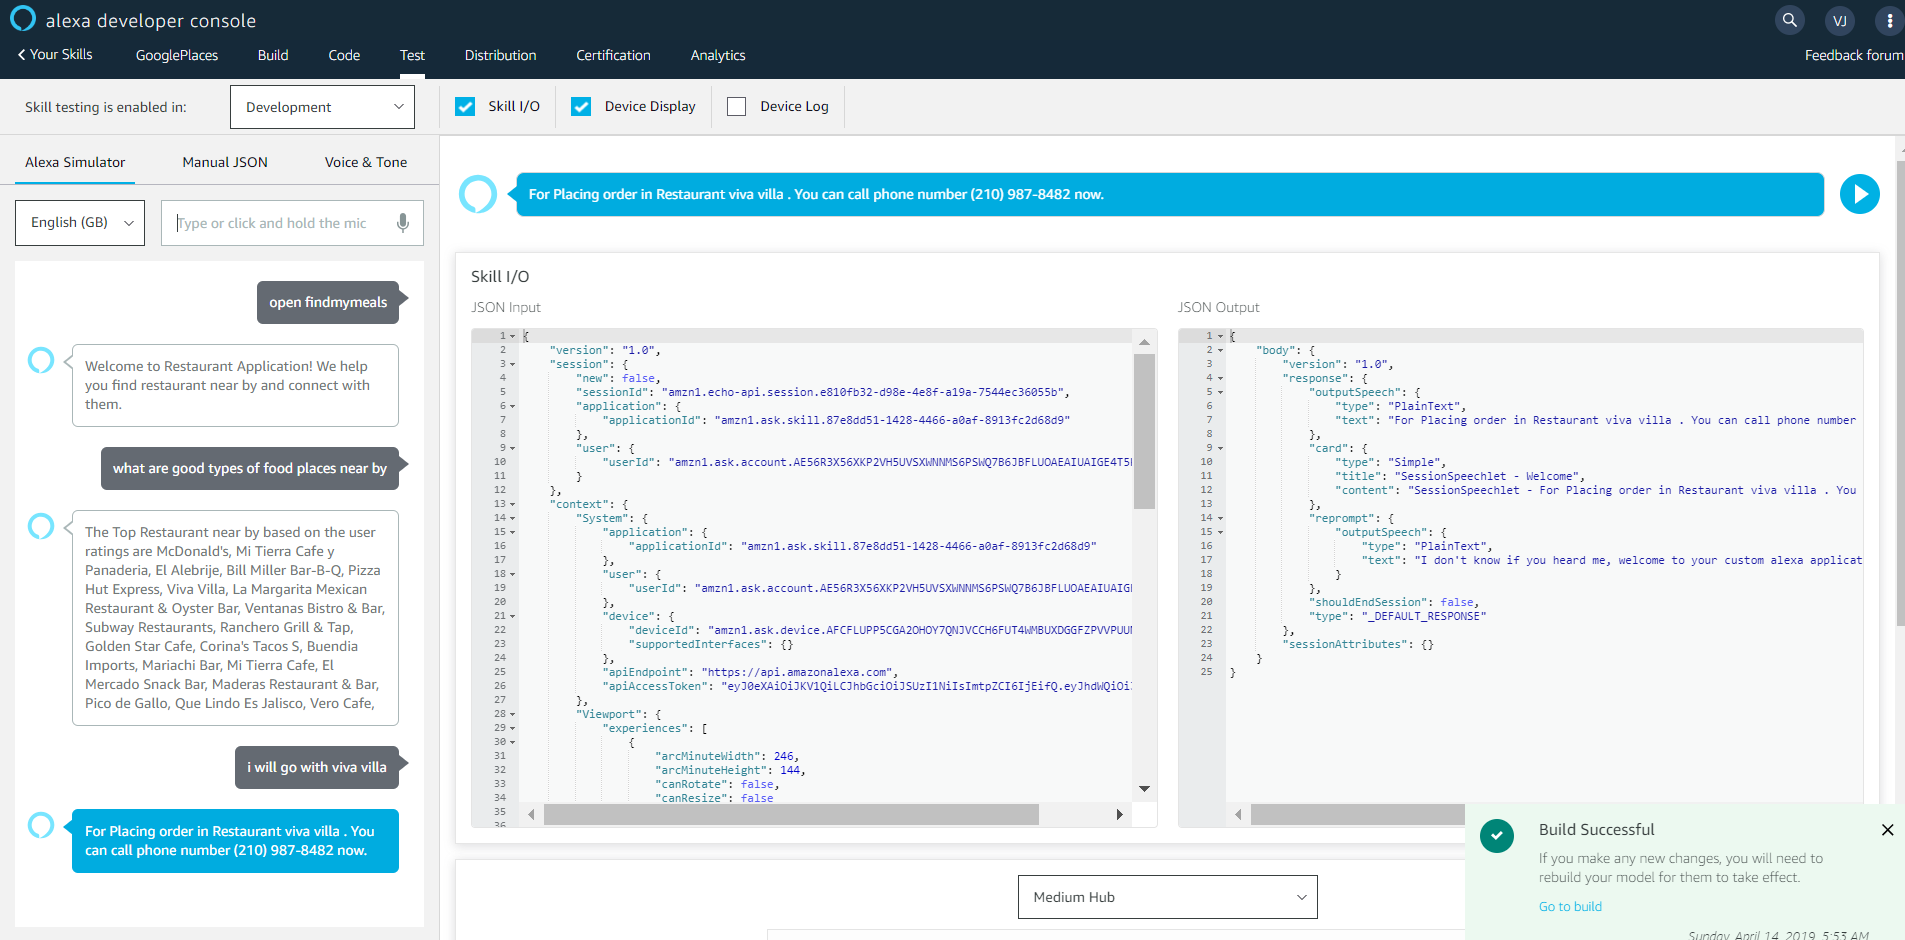Image resolution: width=1905 pixels, height=940 pixels.
Task: Go back using the Your Skills chevron
Action: coord(22,55)
